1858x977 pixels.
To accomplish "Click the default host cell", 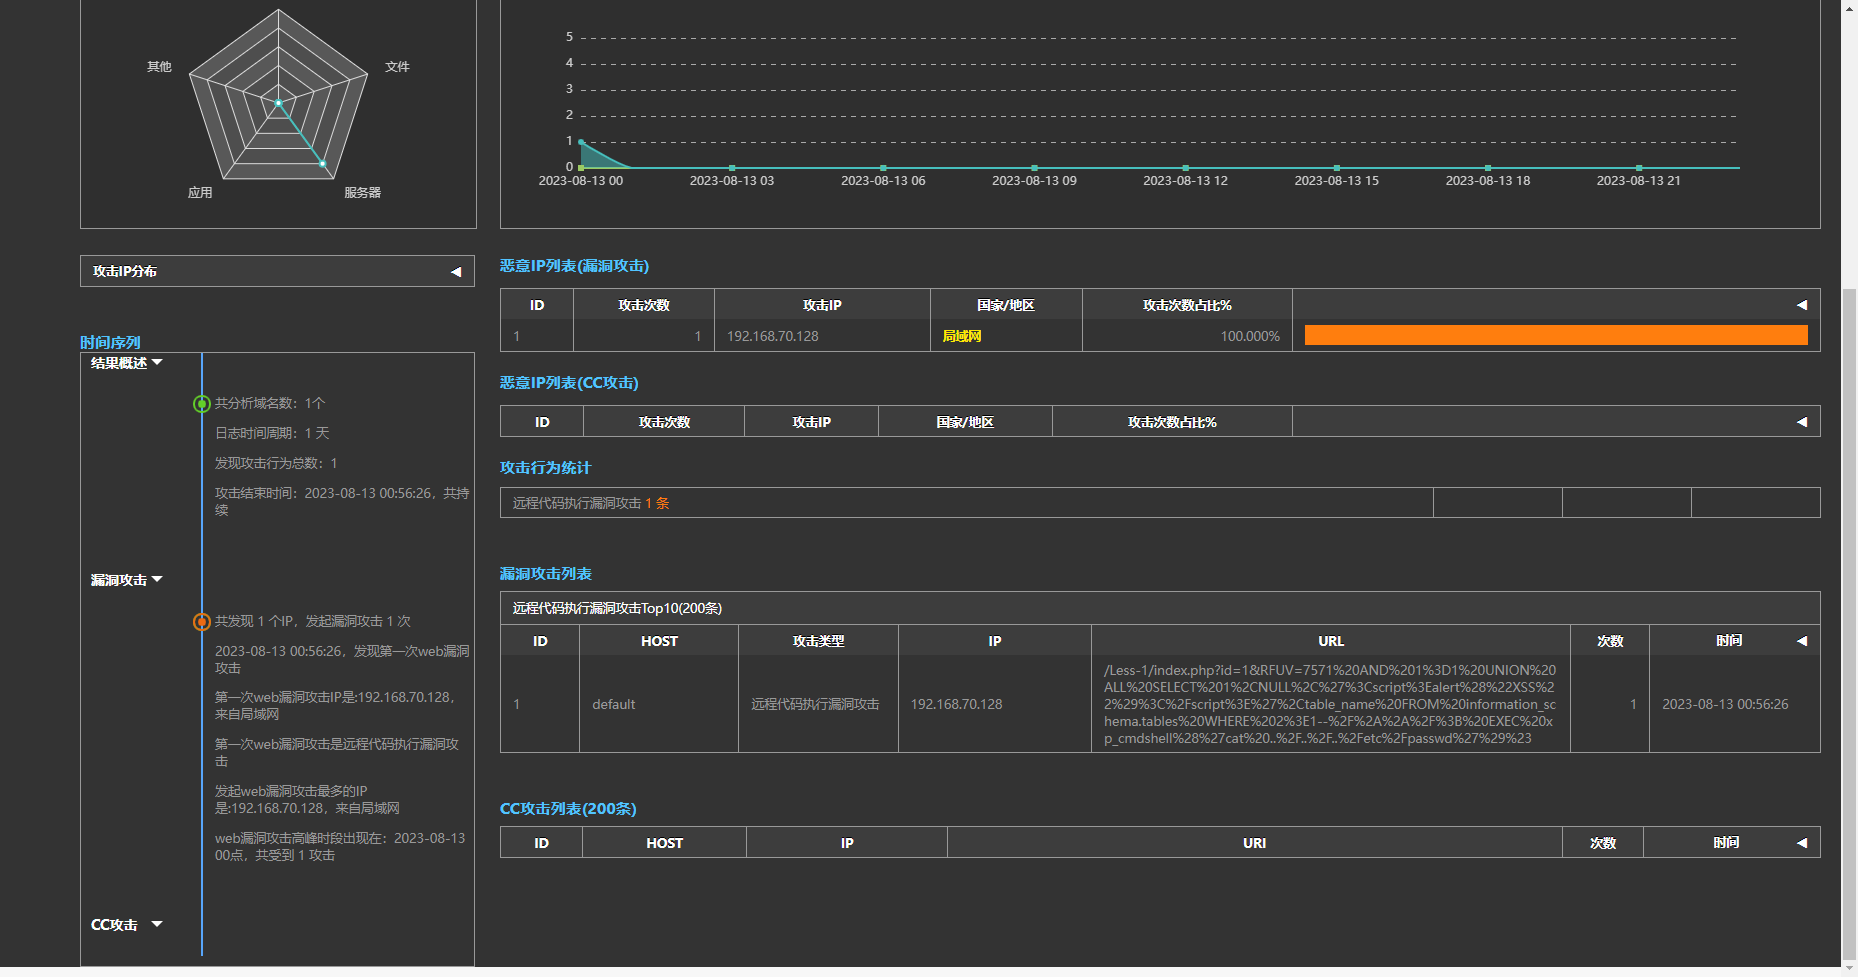I will 659,704.
